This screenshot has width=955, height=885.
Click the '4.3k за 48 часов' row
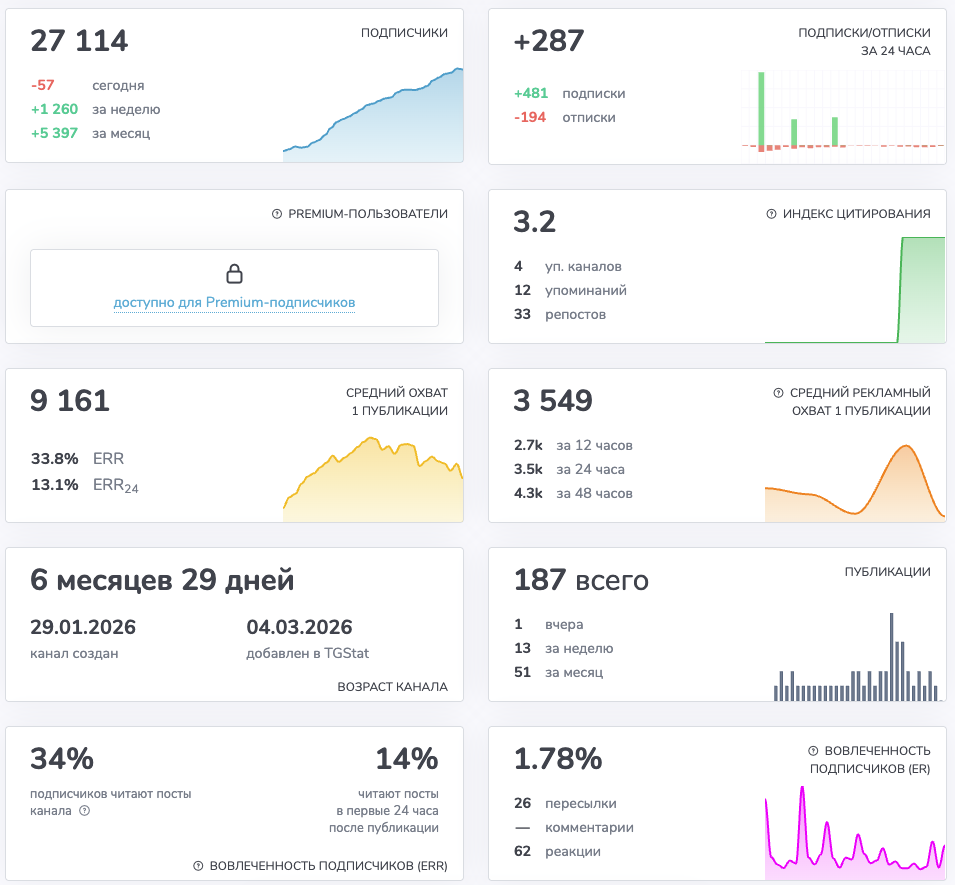(x=573, y=493)
